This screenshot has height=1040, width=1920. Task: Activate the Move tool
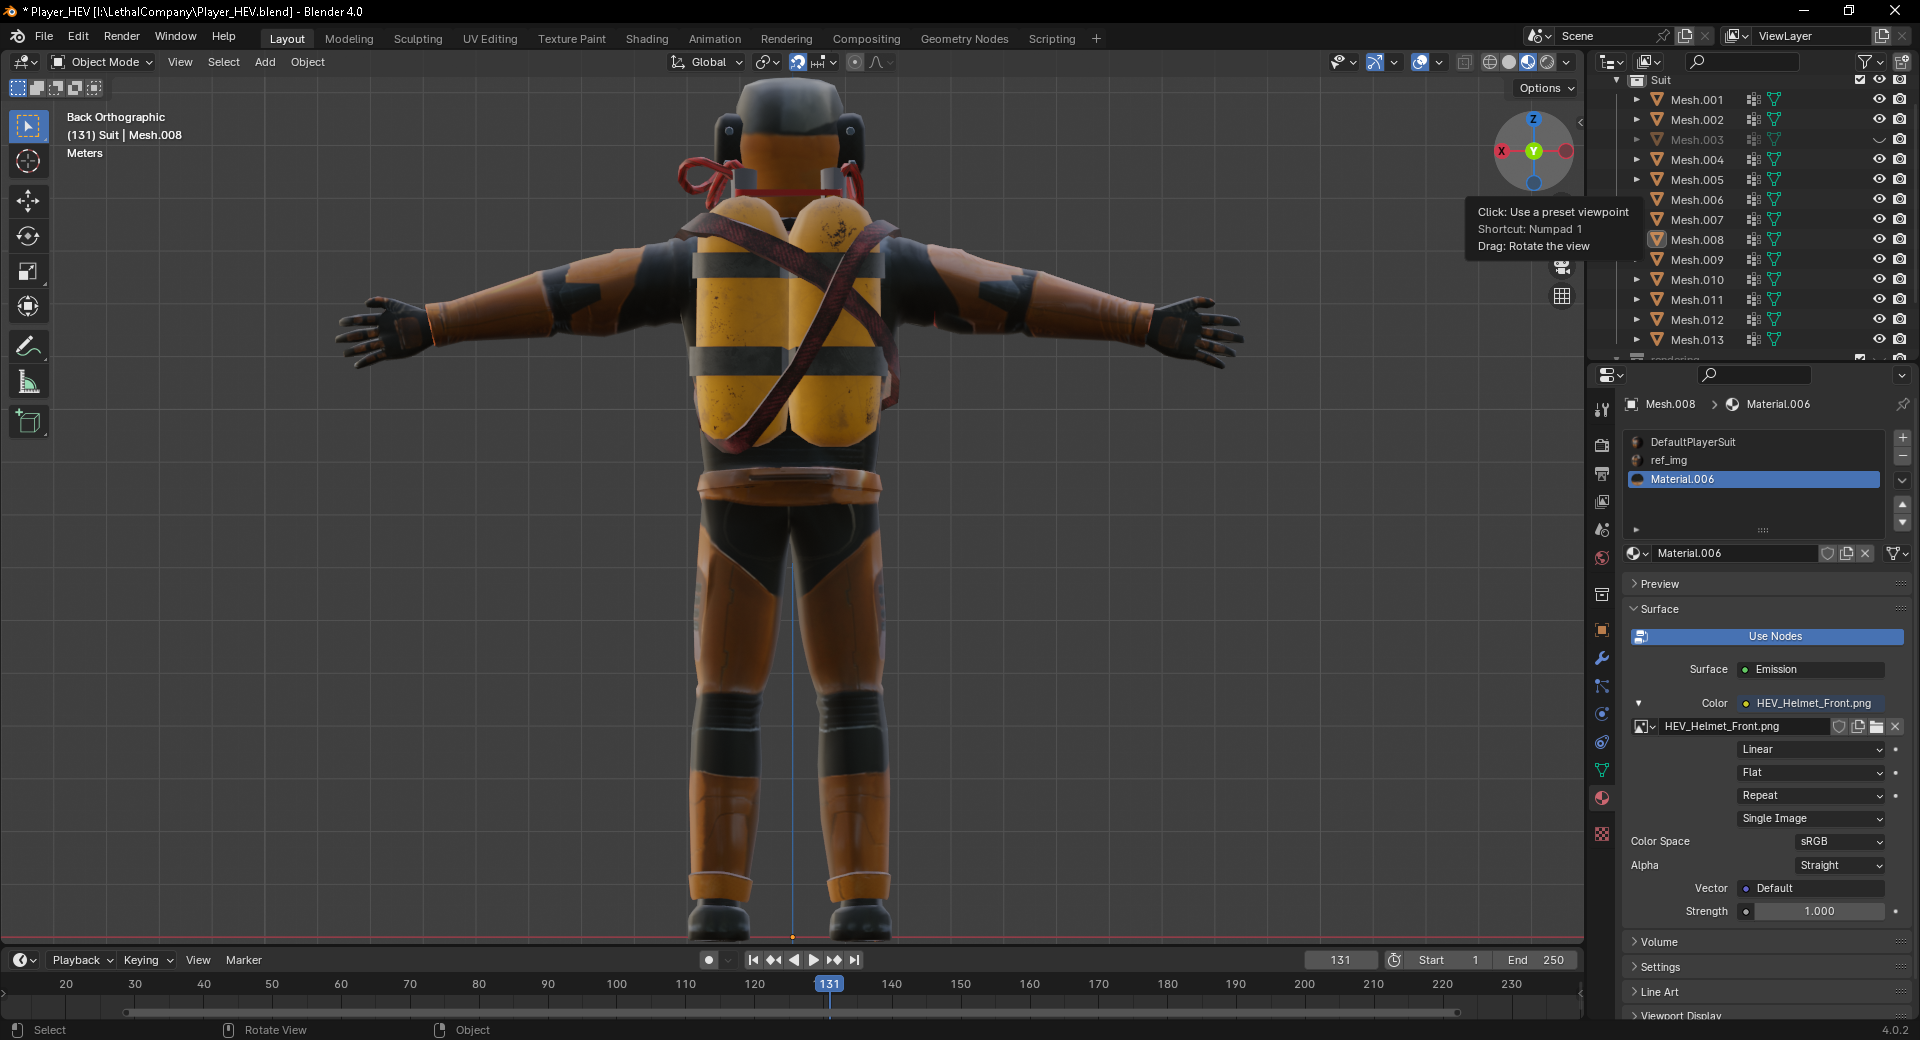[28, 201]
